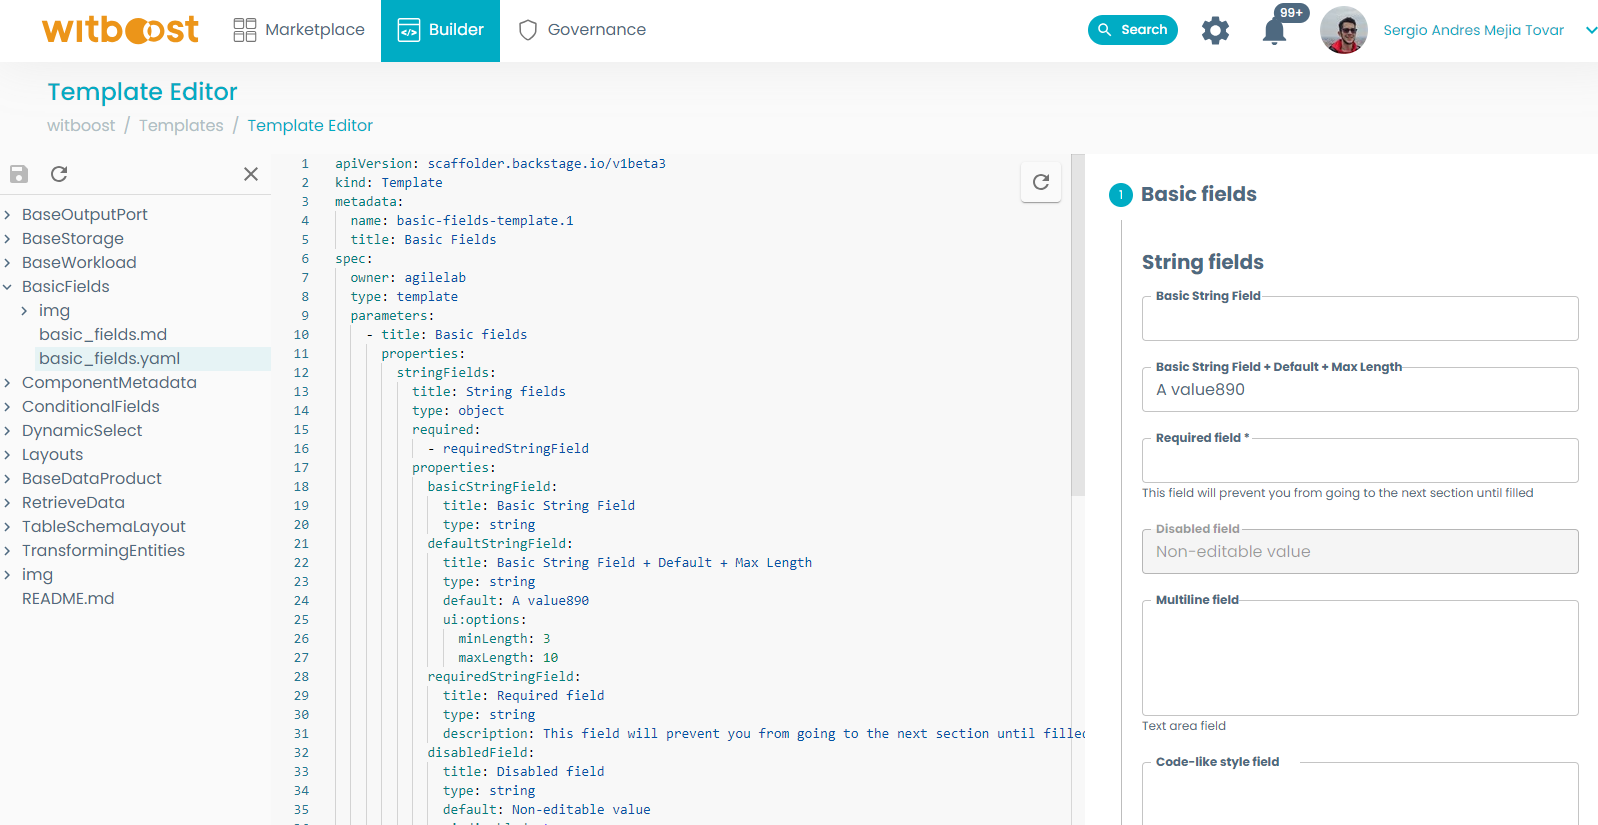
Task: Go to Templates breadcrumb link
Action: pos(181,125)
